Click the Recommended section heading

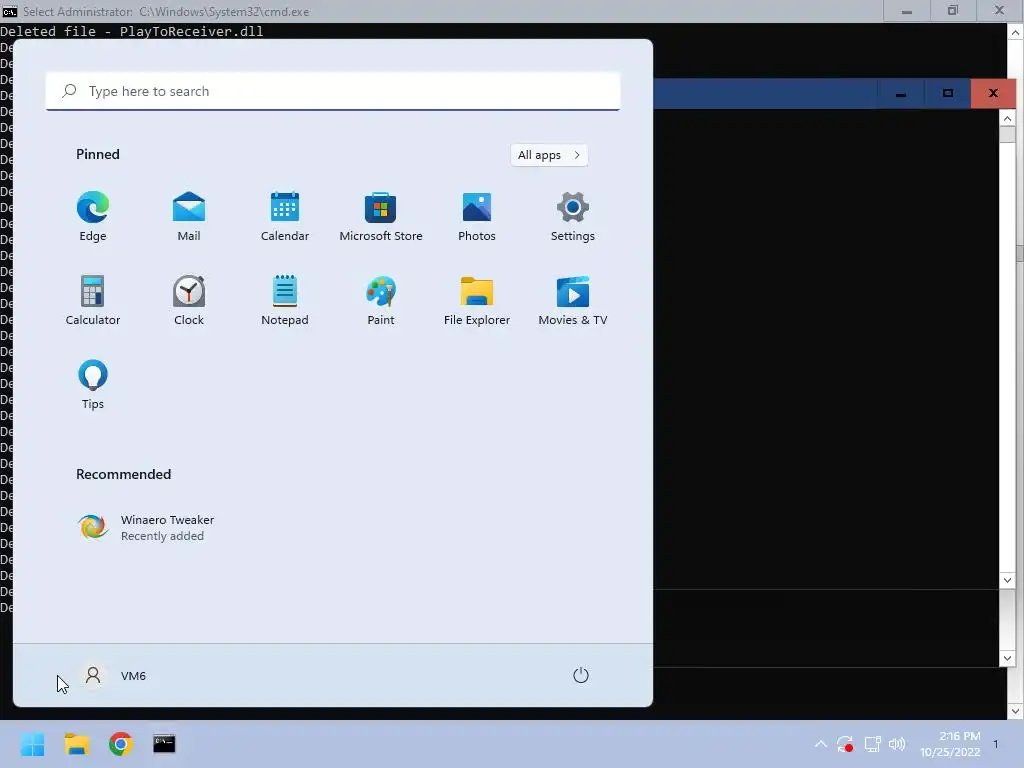click(x=123, y=474)
